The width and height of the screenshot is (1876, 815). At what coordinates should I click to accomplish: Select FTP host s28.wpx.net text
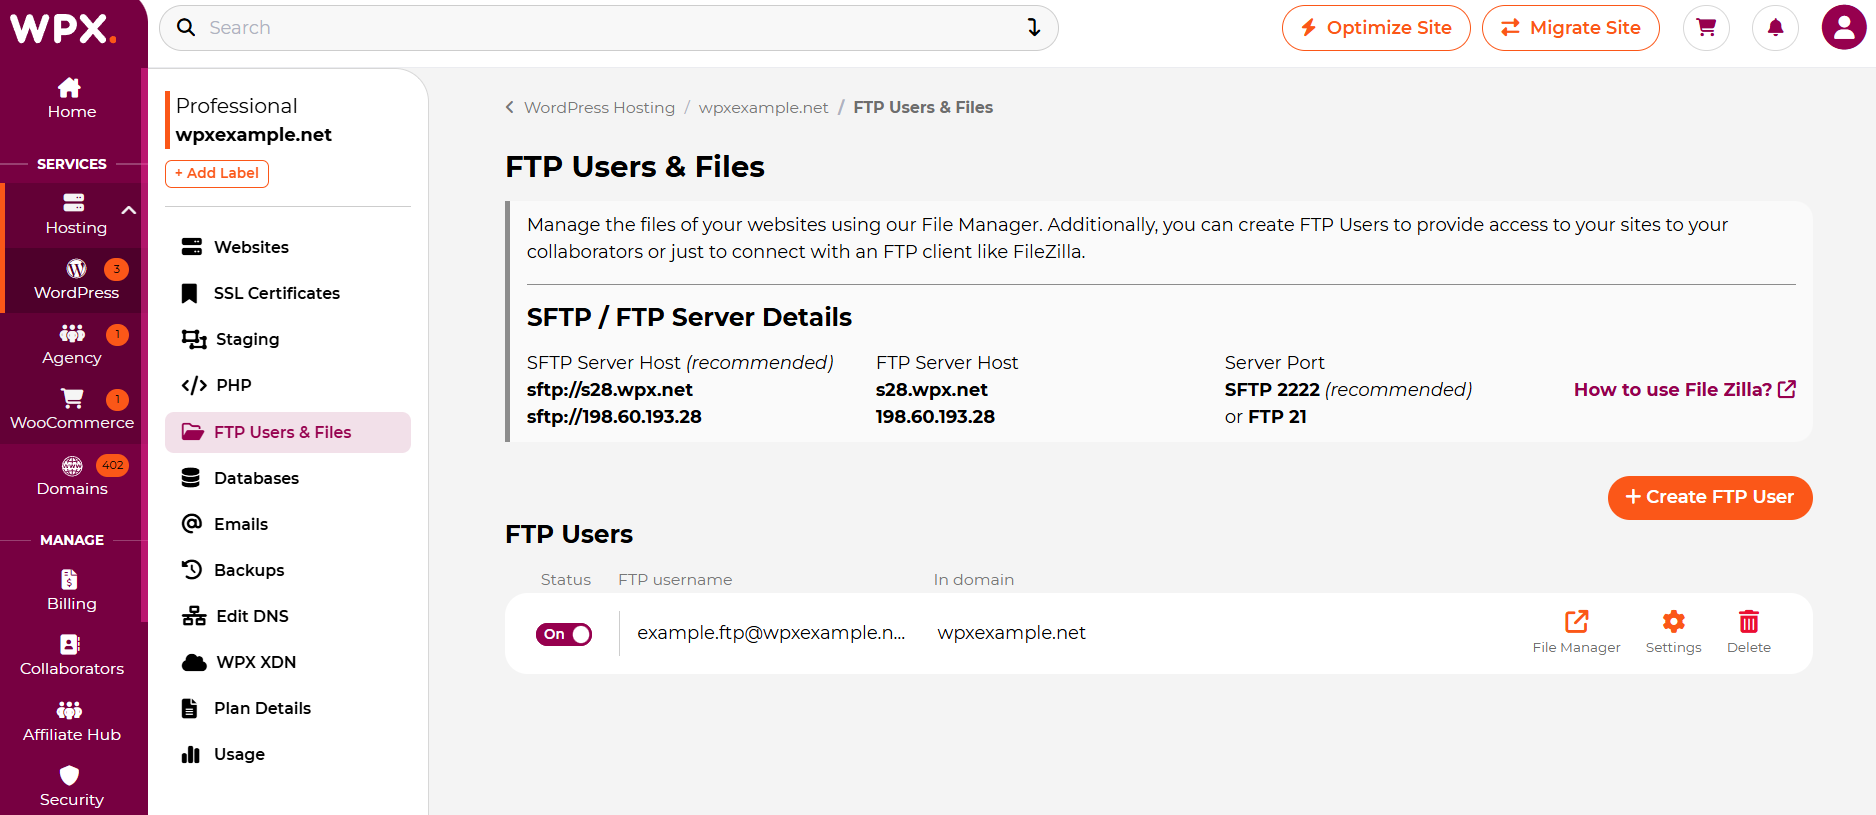tap(932, 390)
